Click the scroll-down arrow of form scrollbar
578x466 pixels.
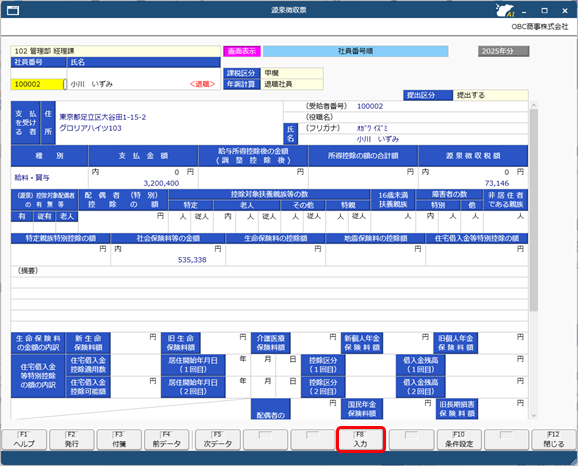(533, 415)
